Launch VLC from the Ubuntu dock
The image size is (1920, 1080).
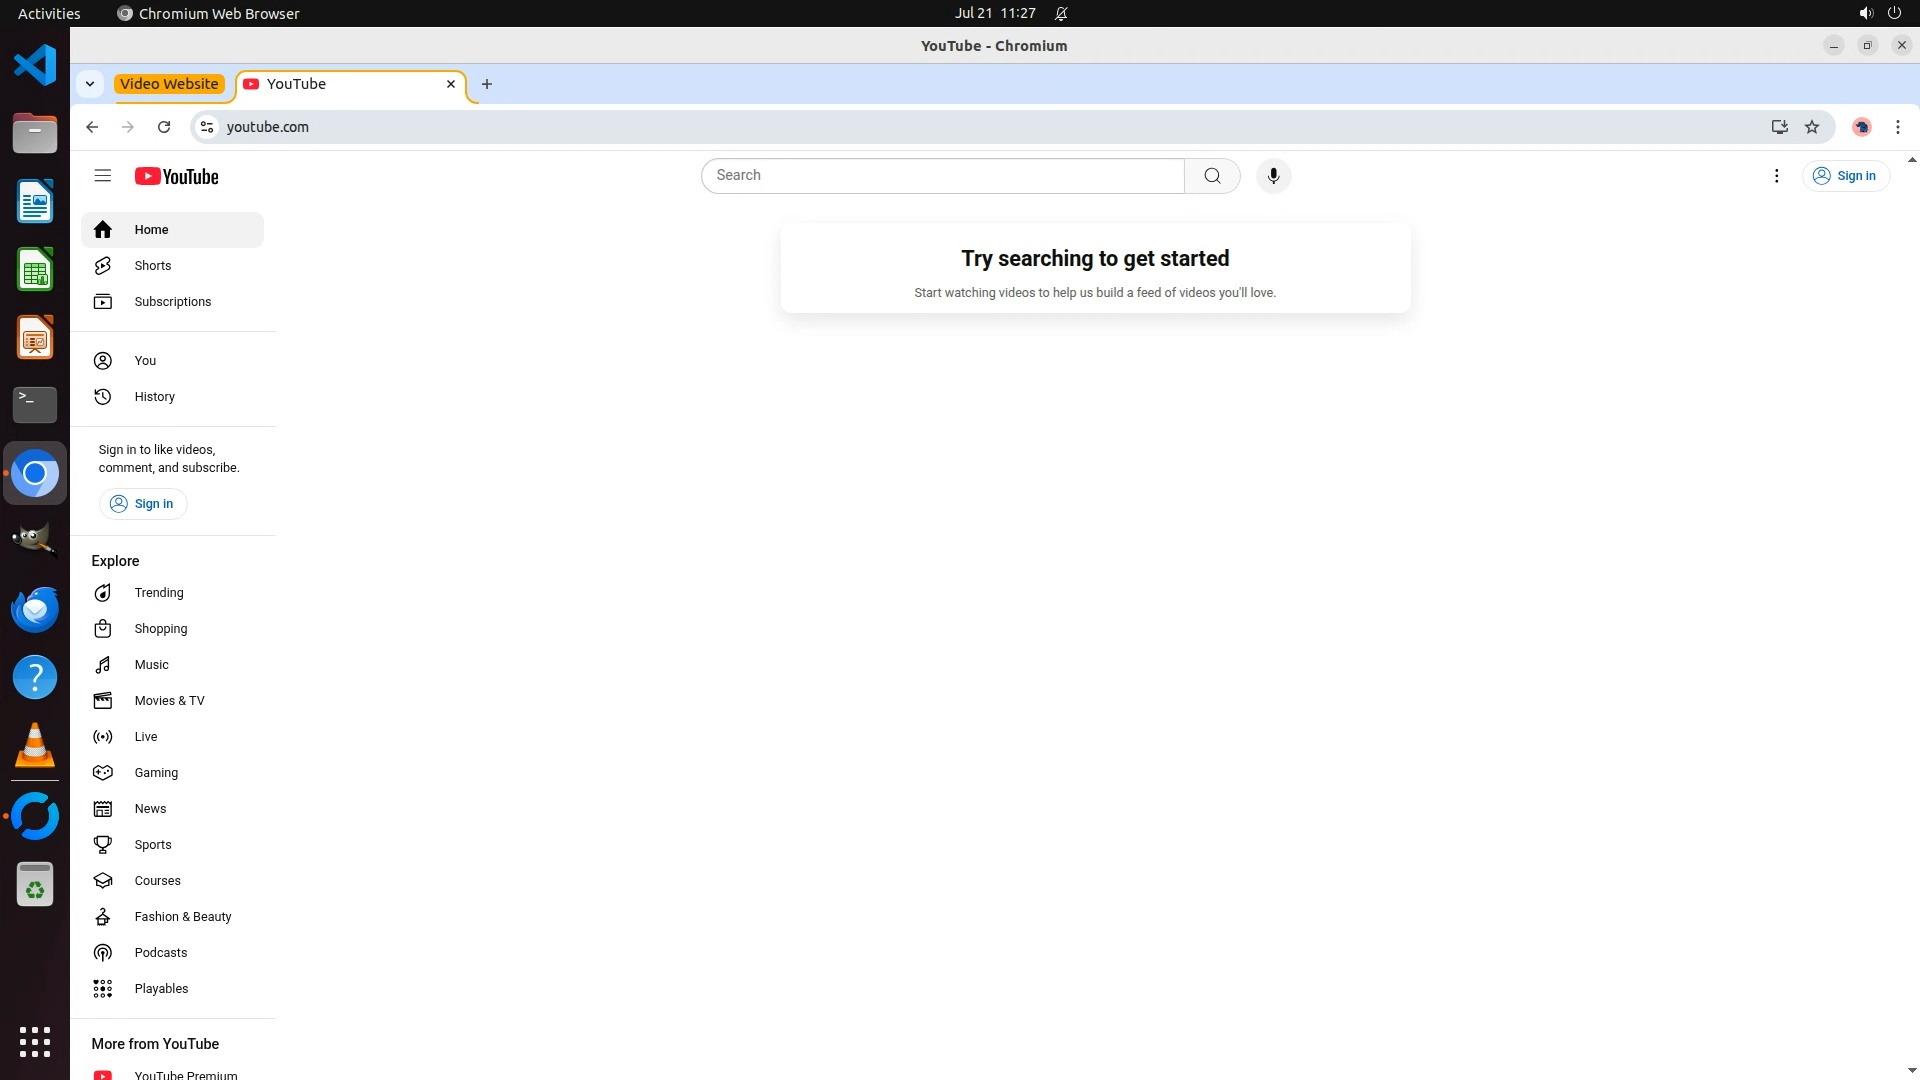35,746
